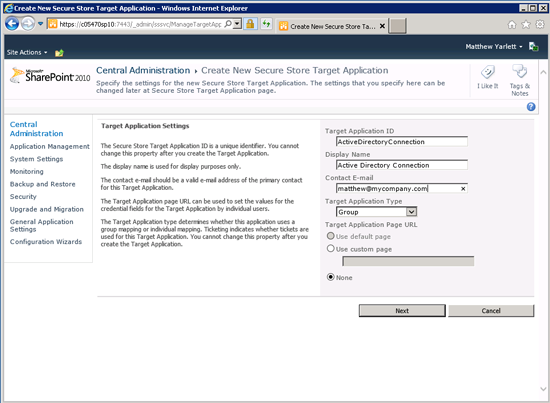Open the Matthew Yarlett user menu
The height and width of the screenshot is (403, 550).
(x=494, y=47)
